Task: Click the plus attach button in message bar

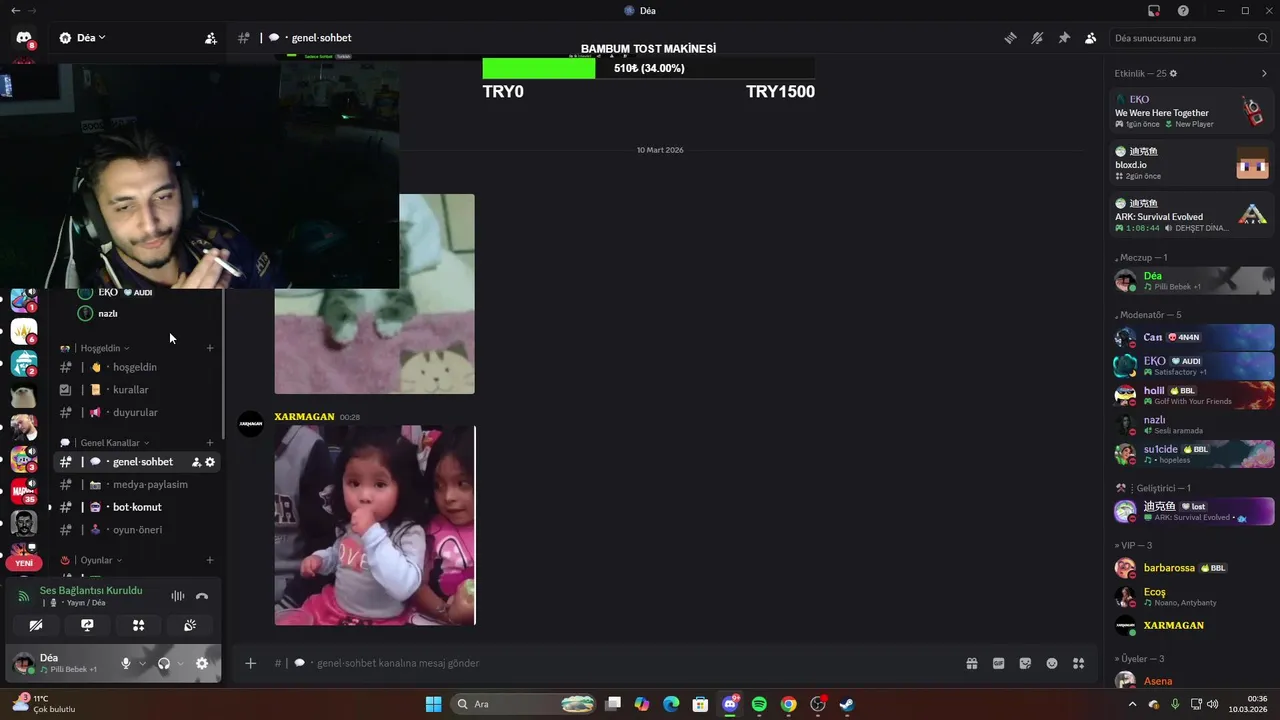Action: tap(251, 663)
